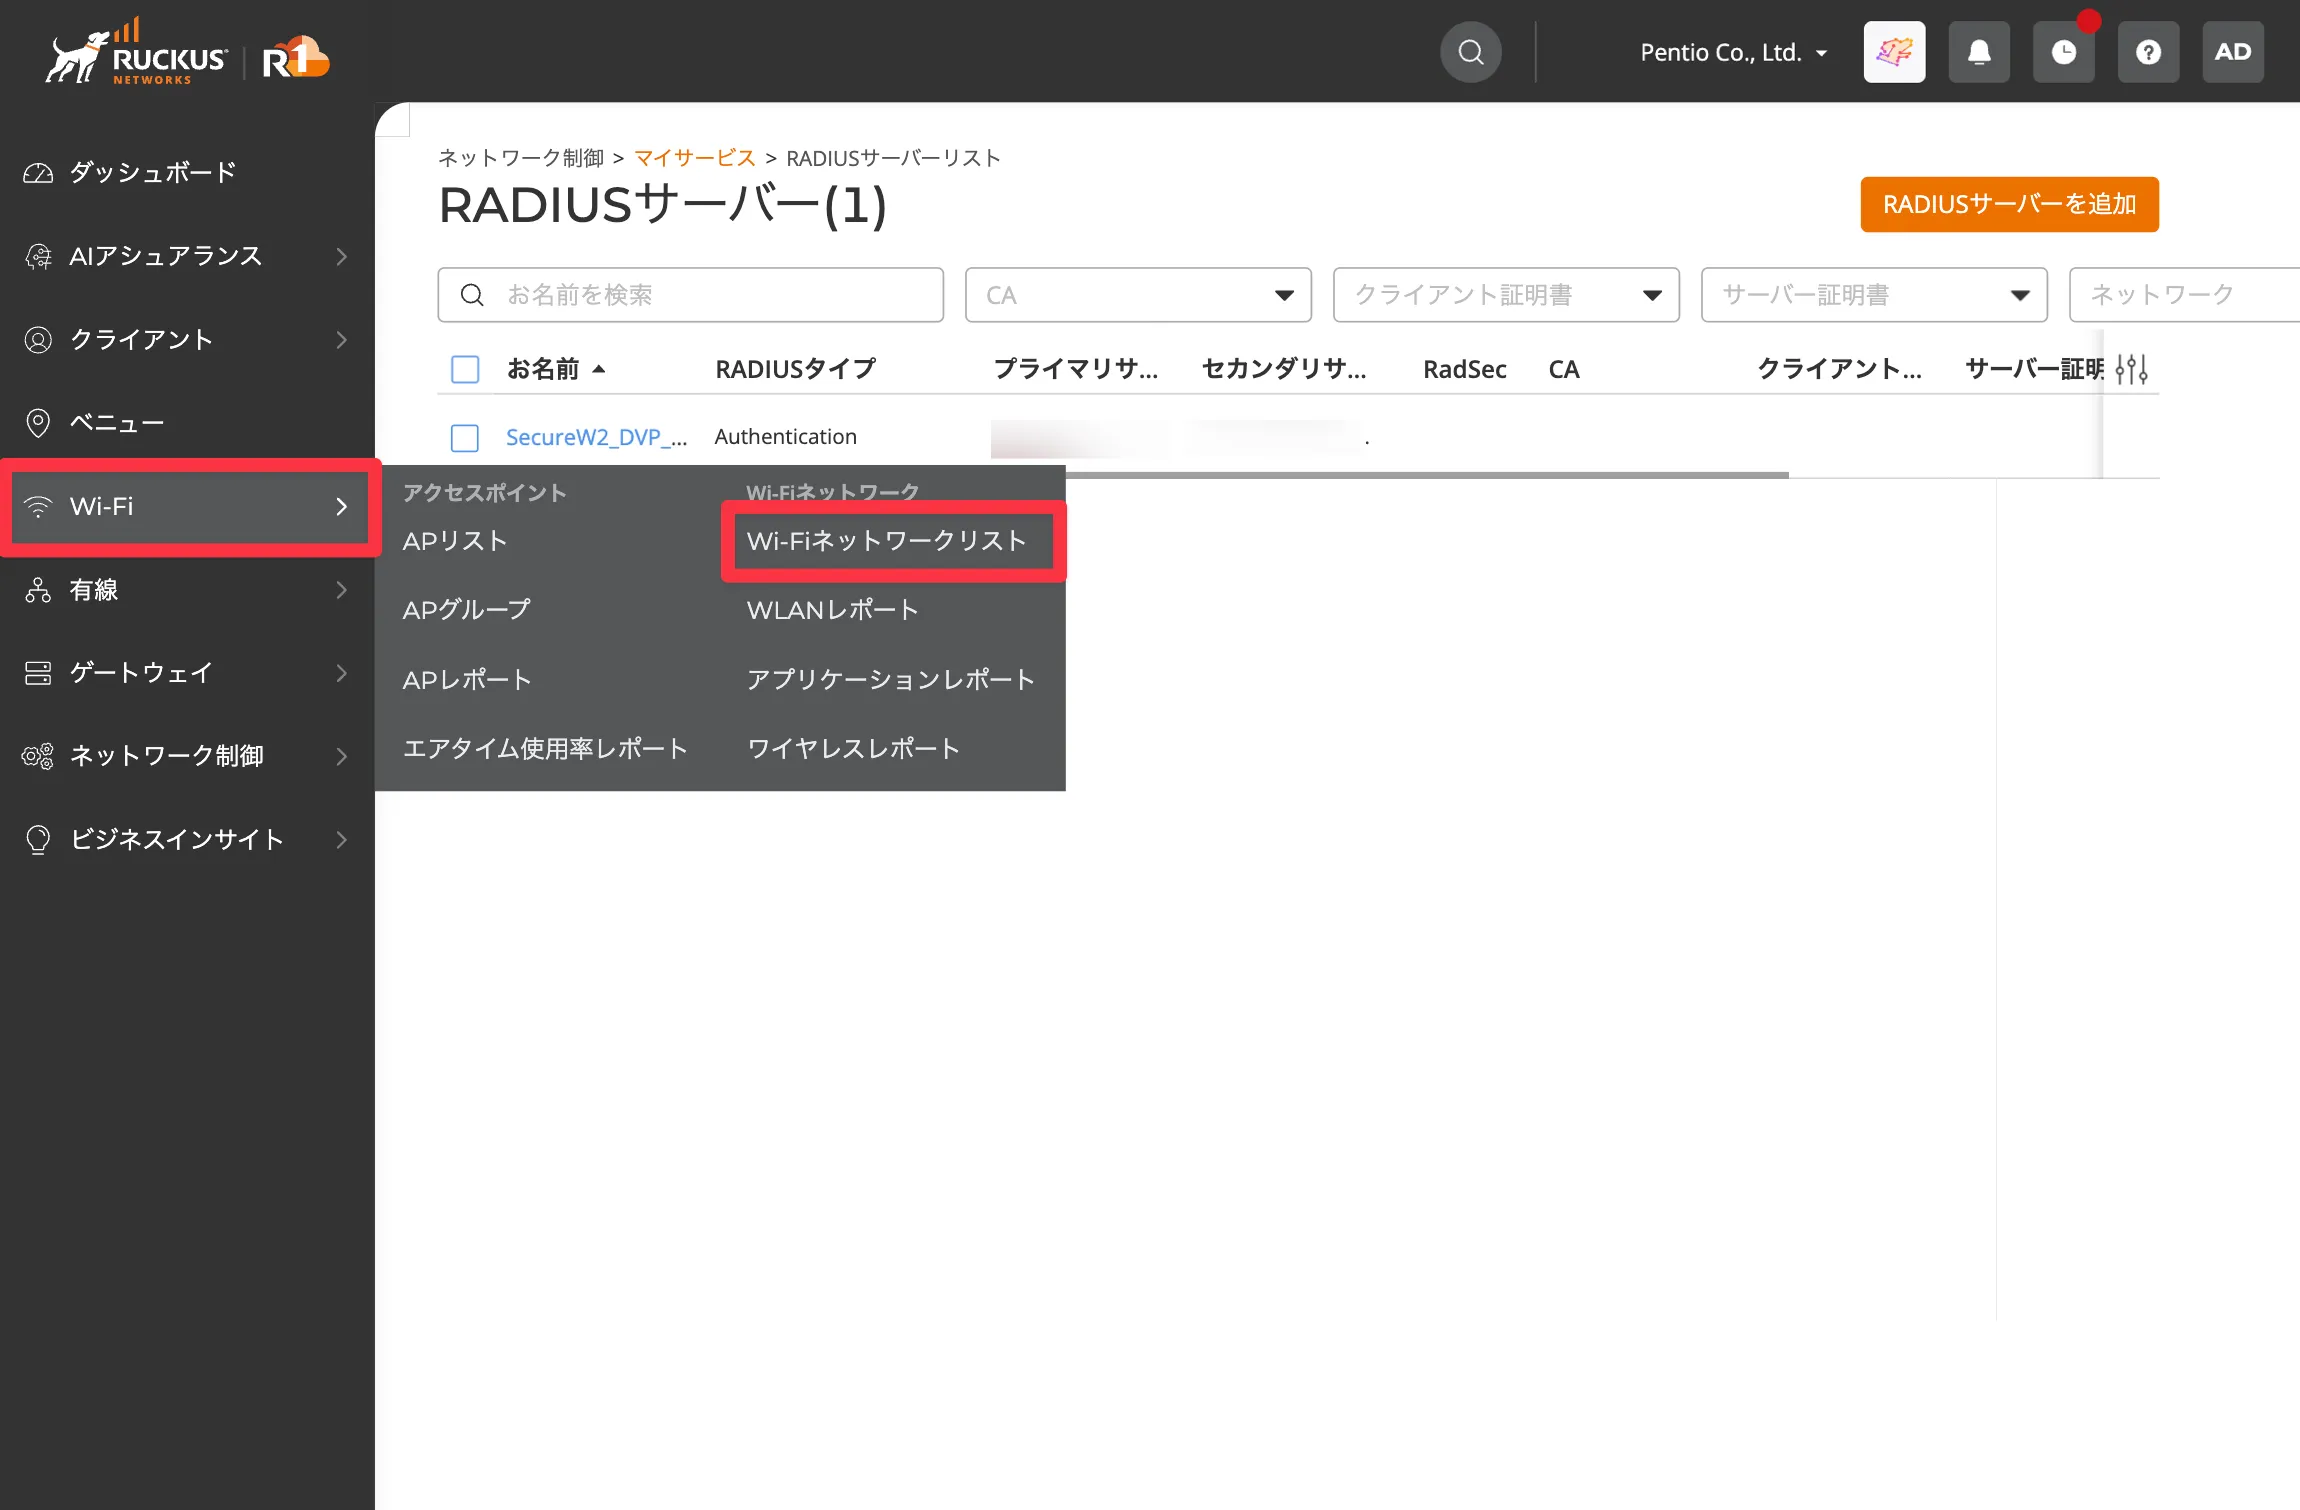Expand the ゲートウェイ submenu chevron
This screenshot has height=1510, width=2300.
342,673
